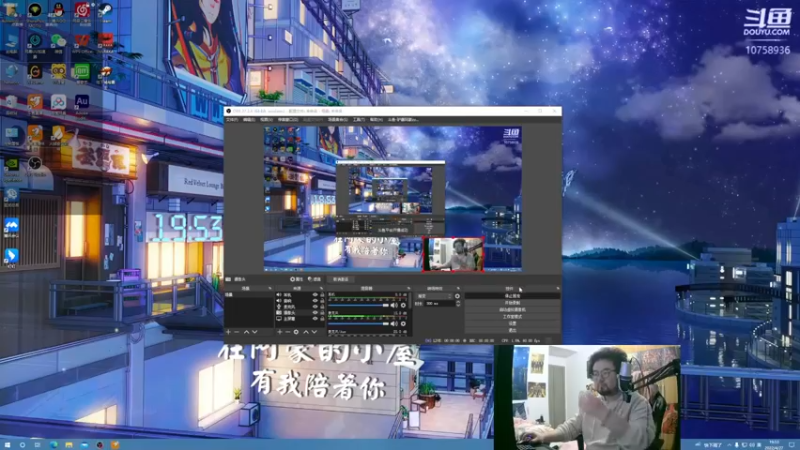Open the 场景集合(S) menu in OBS
Screen dimensions: 800x450
[337, 120]
